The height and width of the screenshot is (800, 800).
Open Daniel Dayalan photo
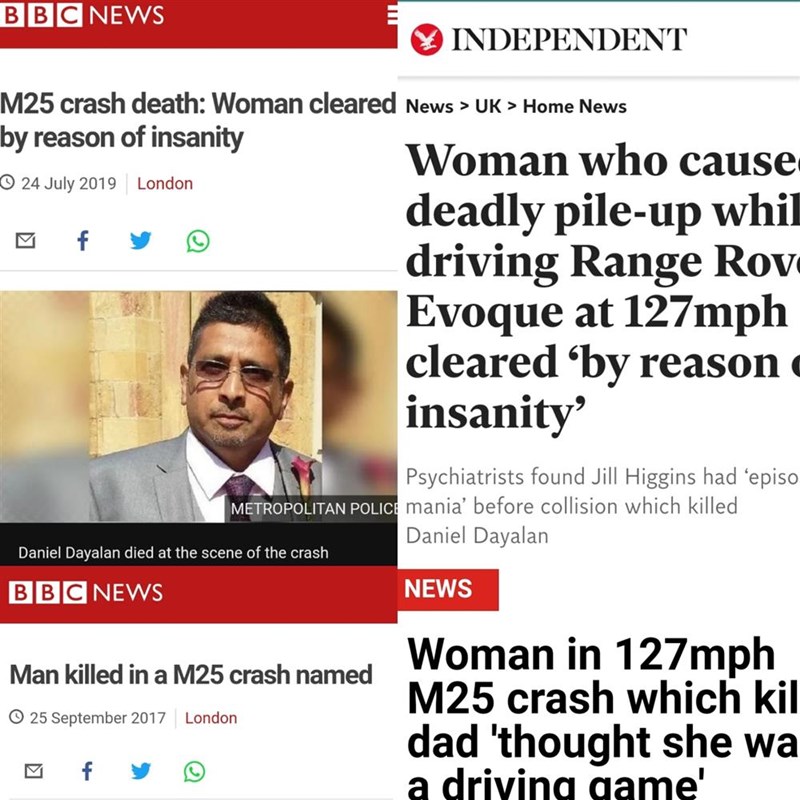198,407
